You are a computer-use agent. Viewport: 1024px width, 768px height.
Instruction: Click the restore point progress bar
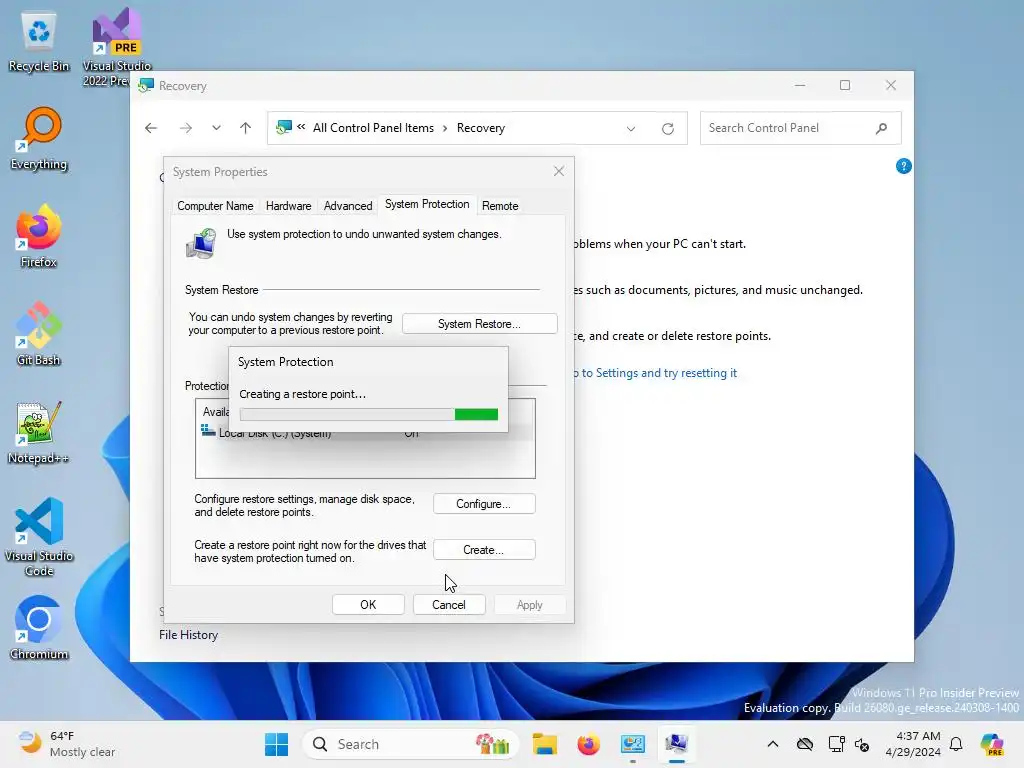369,414
